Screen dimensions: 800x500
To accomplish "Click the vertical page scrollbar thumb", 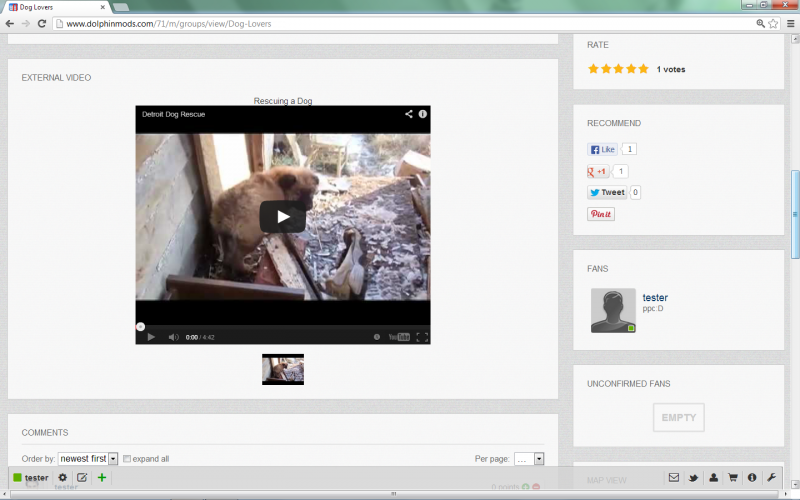I will tap(795, 214).
